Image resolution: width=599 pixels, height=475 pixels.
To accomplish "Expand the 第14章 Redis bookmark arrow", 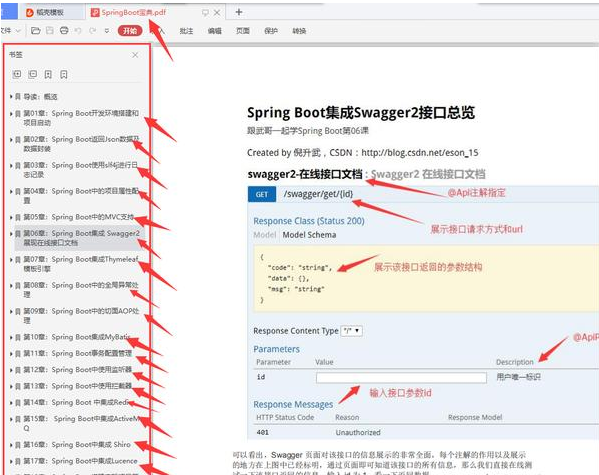I will pos(11,403).
